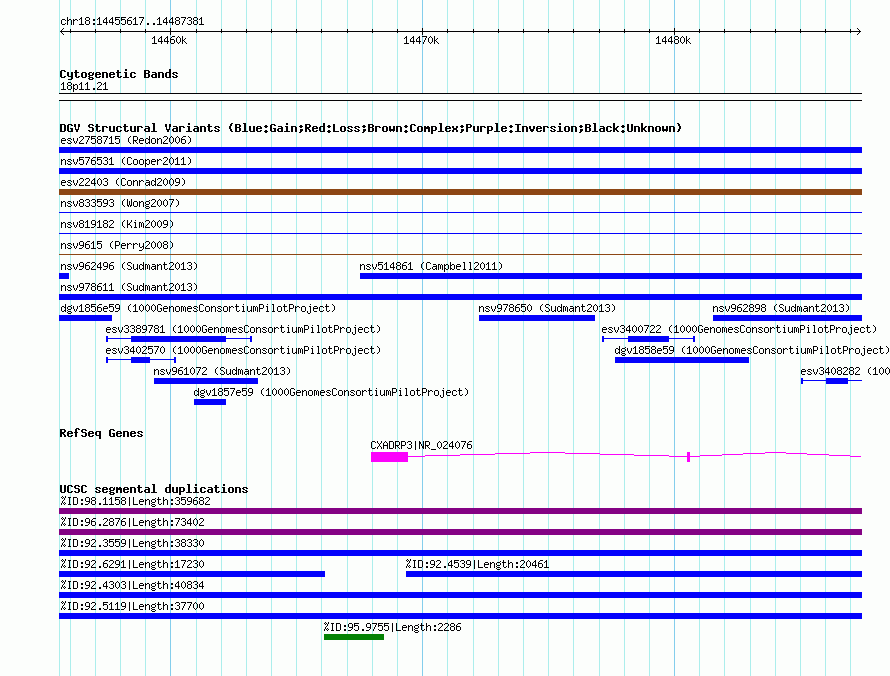The width and height of the screenshot is (890, 676).
Task: Click the chr18:14455617..14487381 coordinate label
Action: pos(132,22)
